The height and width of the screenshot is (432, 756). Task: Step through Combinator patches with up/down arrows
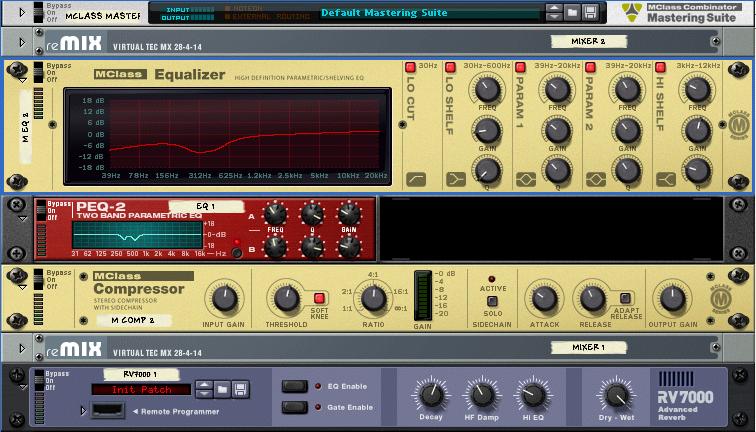(x=554, y=12)
